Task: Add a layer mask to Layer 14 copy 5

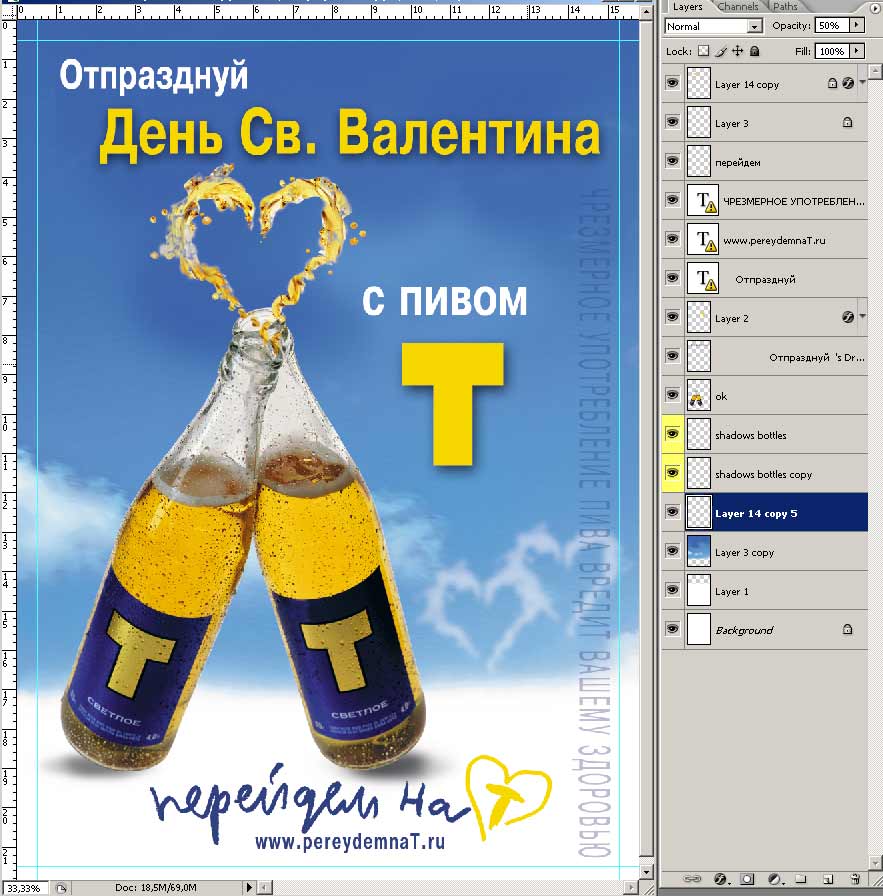Action: click(x=748, y=879)
